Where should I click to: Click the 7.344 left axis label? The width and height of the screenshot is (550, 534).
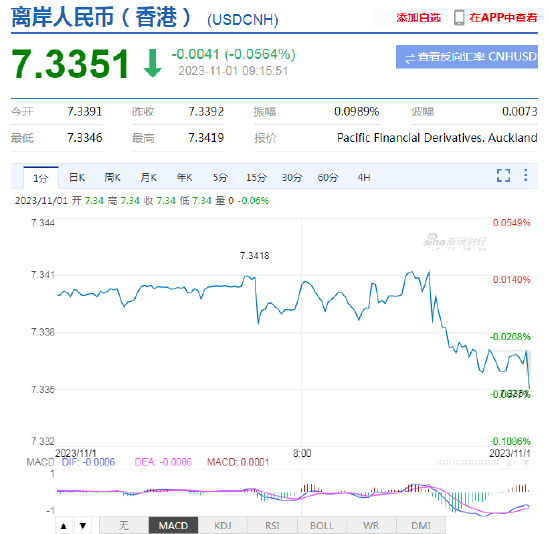tap(43, 223)
